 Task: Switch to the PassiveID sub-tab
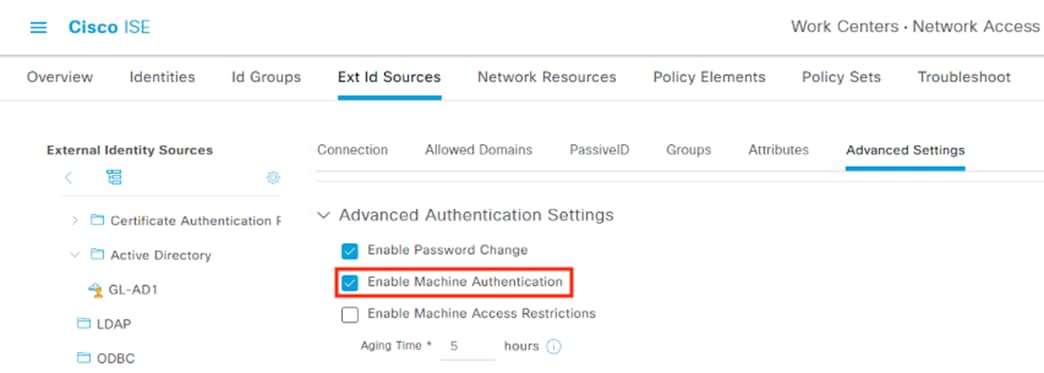pyautogui.click(x=599, y=150)
